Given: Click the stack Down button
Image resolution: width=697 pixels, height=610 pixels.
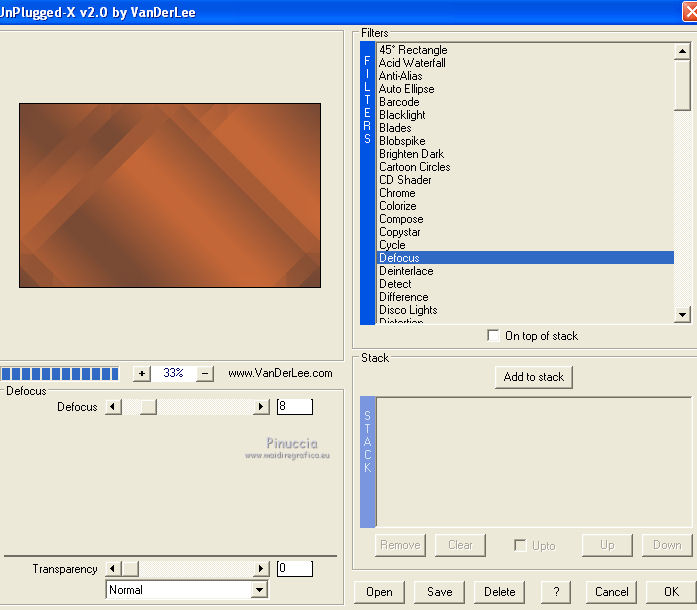Looking at the screenshot, I should [x=667, y=545].
